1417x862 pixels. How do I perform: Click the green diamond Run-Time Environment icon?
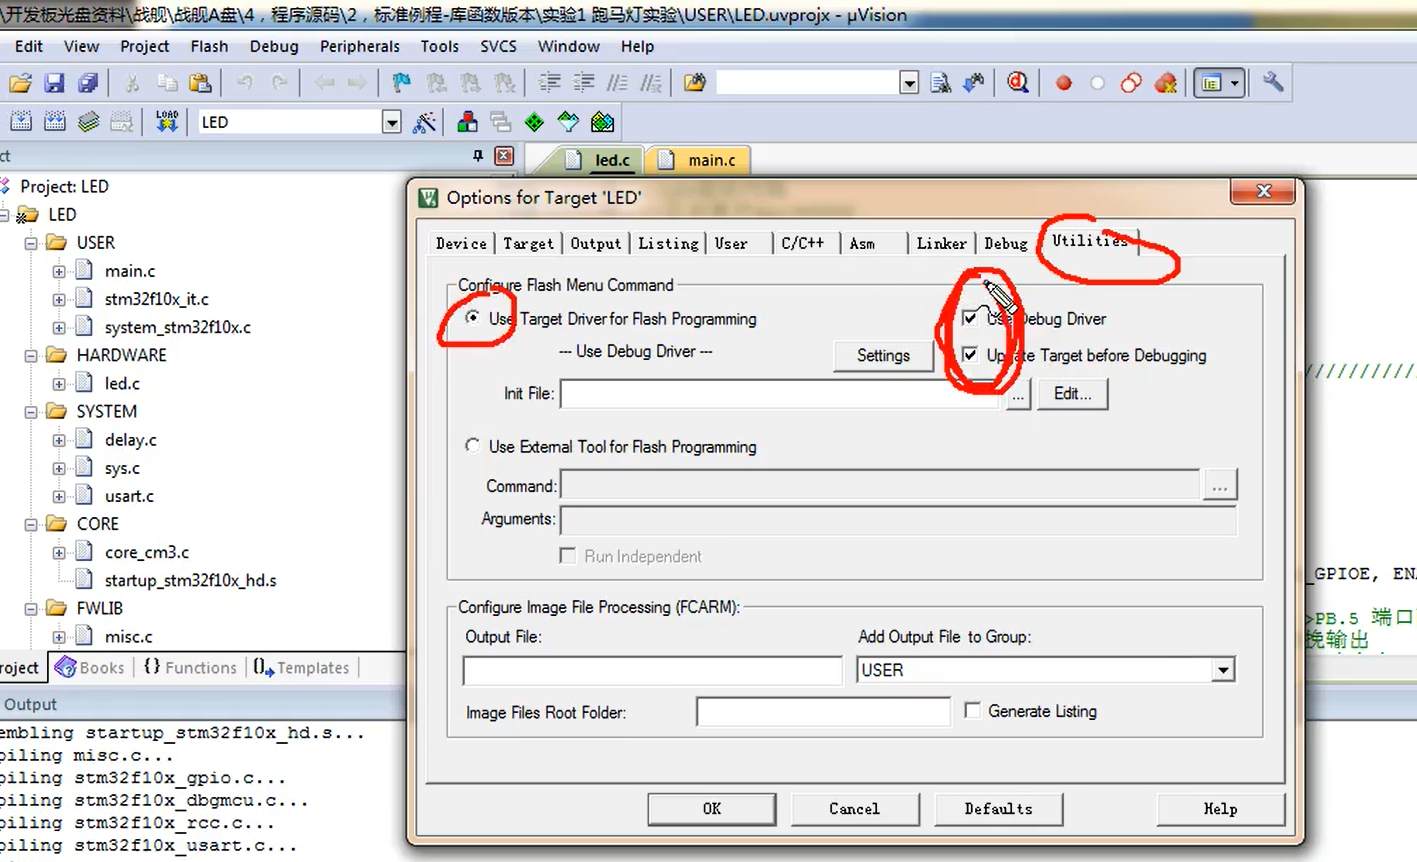point(534,122)
